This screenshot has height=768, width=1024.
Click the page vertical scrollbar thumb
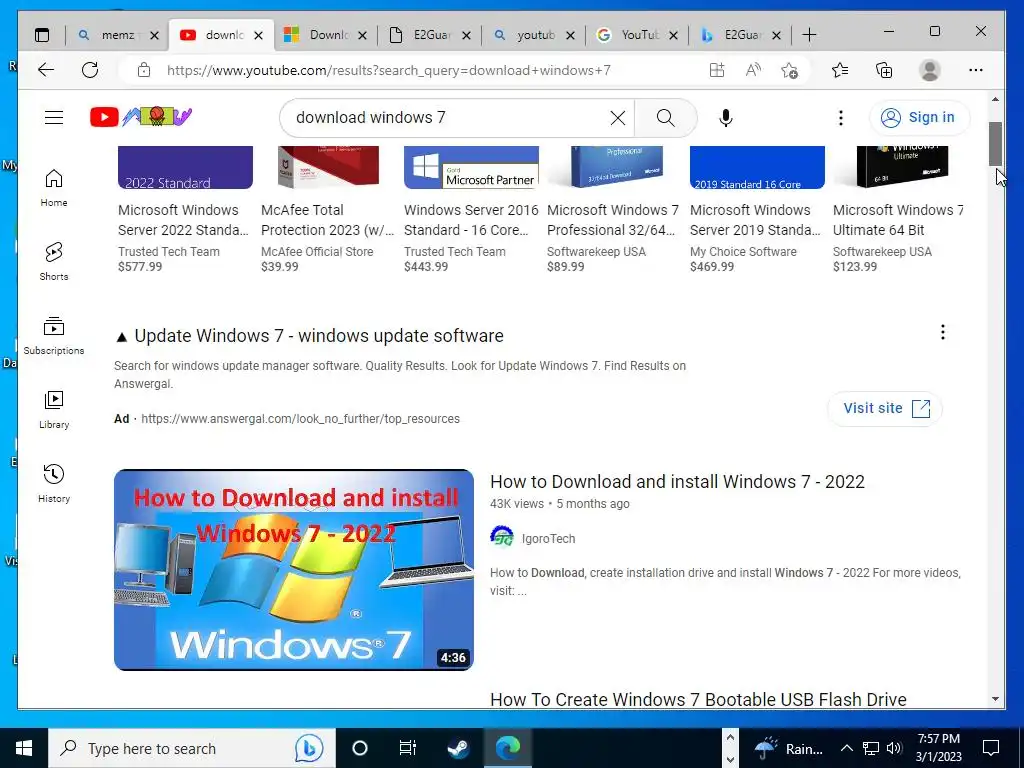995,144
